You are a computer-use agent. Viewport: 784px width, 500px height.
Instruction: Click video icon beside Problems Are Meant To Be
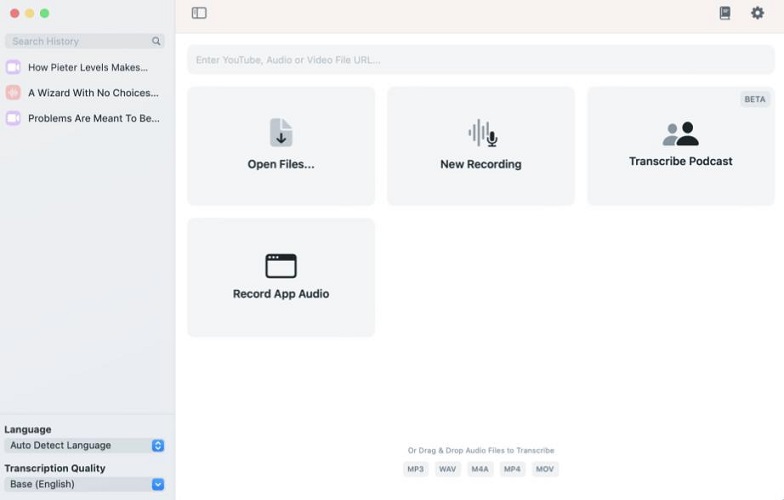pos(14,118)
